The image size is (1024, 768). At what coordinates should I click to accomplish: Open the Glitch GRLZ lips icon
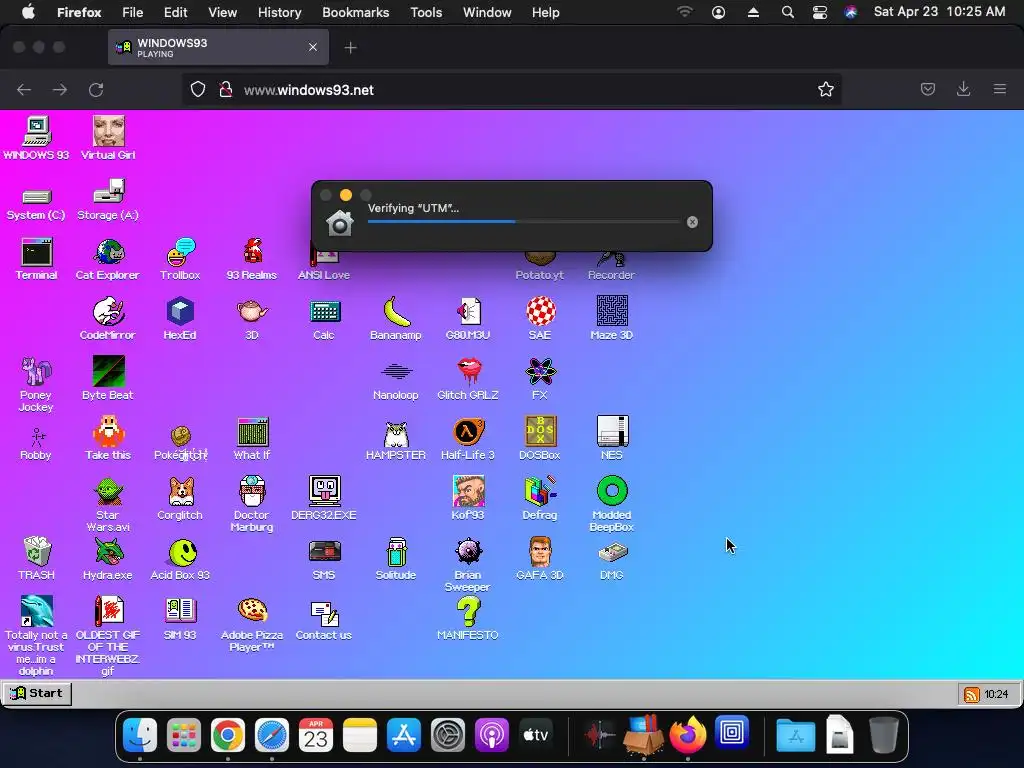pyautogui.click(x=468, y=371)
